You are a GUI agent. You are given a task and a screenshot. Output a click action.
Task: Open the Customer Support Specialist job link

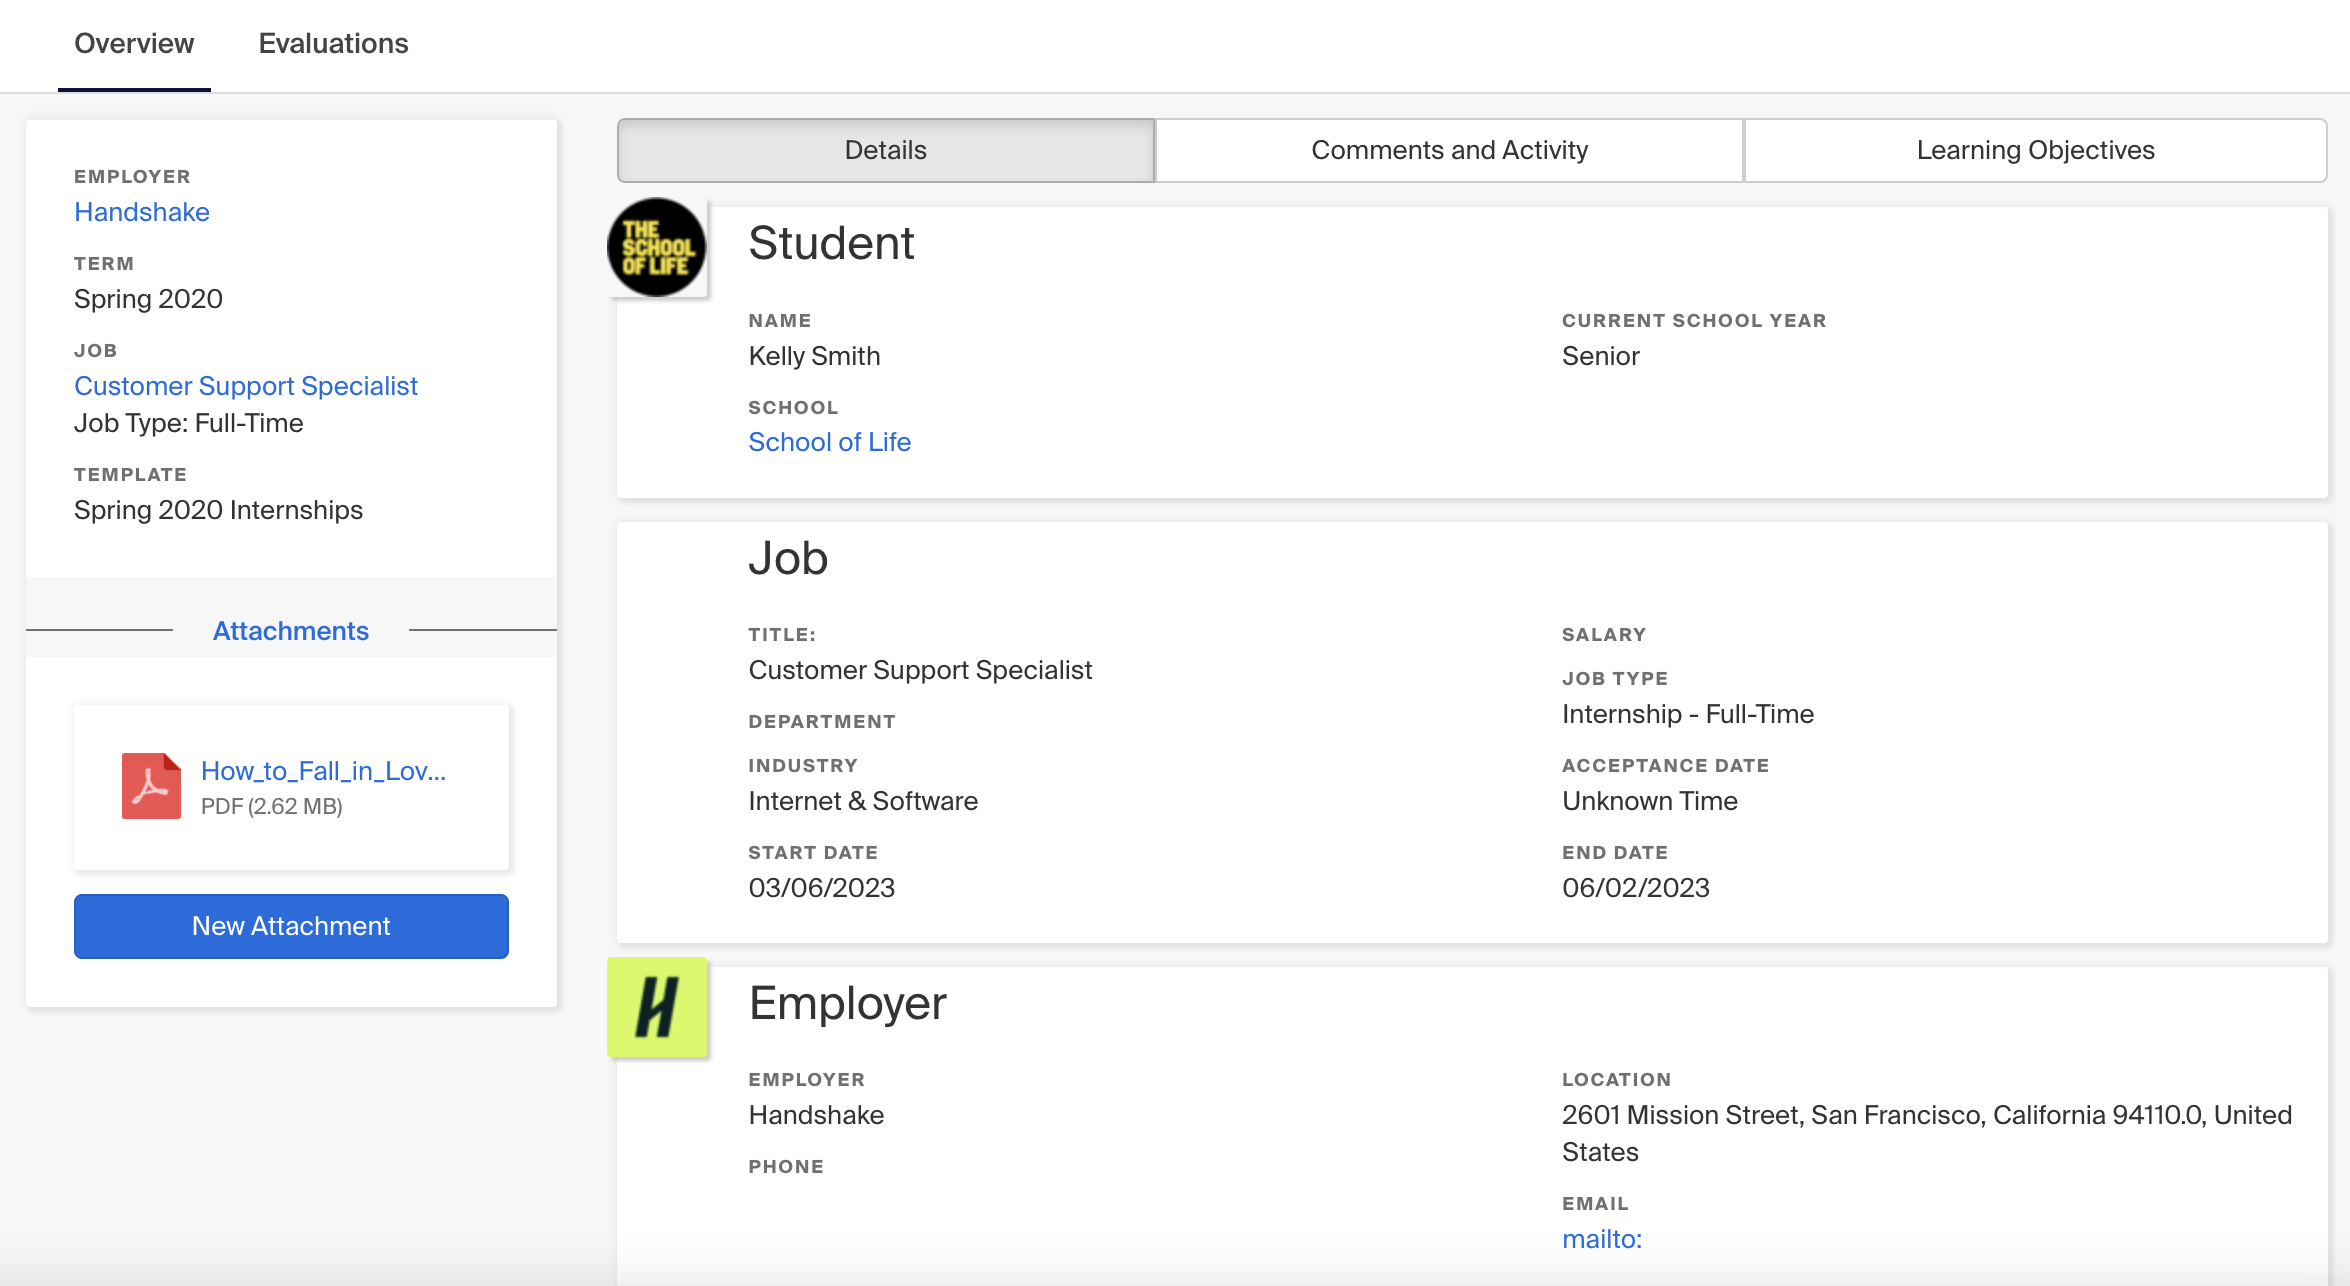(246, 386)
